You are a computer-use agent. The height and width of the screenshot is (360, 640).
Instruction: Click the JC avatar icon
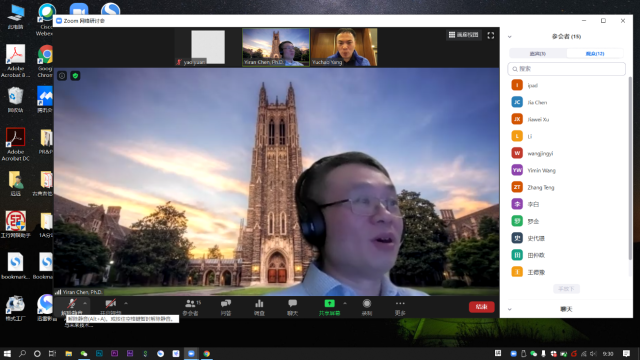(x=517, y=102)
